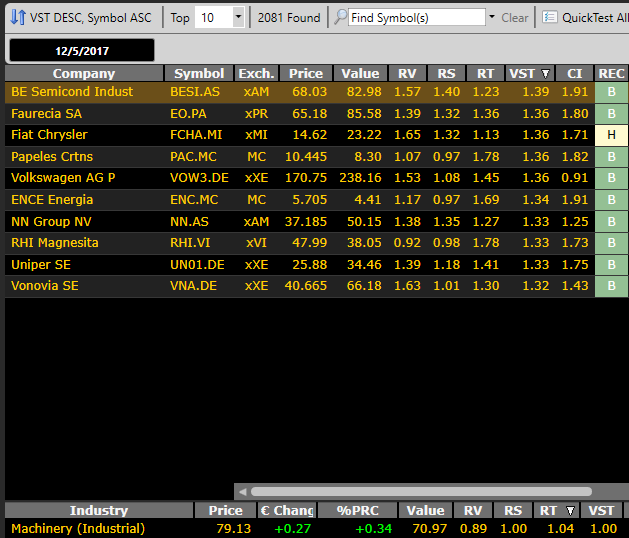Viewport: 629px width, 538px height.
Task: Click the horizontal scrollbar thumb
Action: [x=421, y=491]
